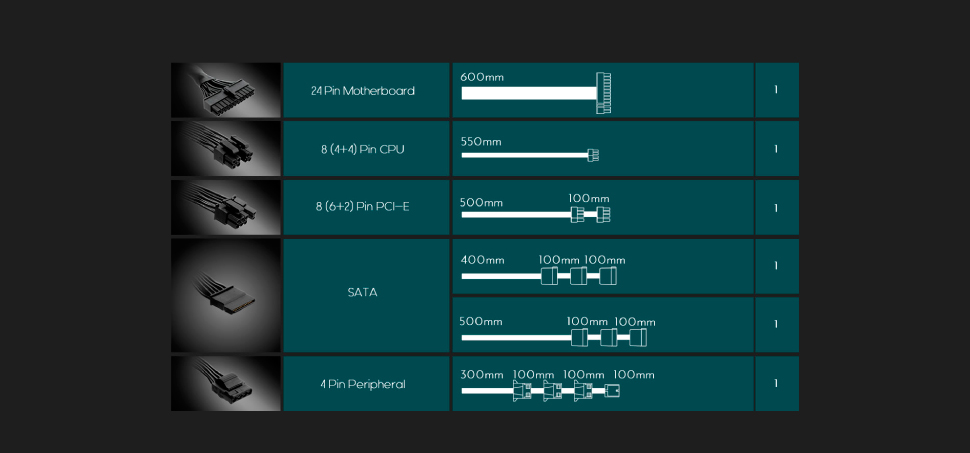Click the last SATA connector on 500mm cable
The height and width of the screenshot is (453, 970).
638,337
